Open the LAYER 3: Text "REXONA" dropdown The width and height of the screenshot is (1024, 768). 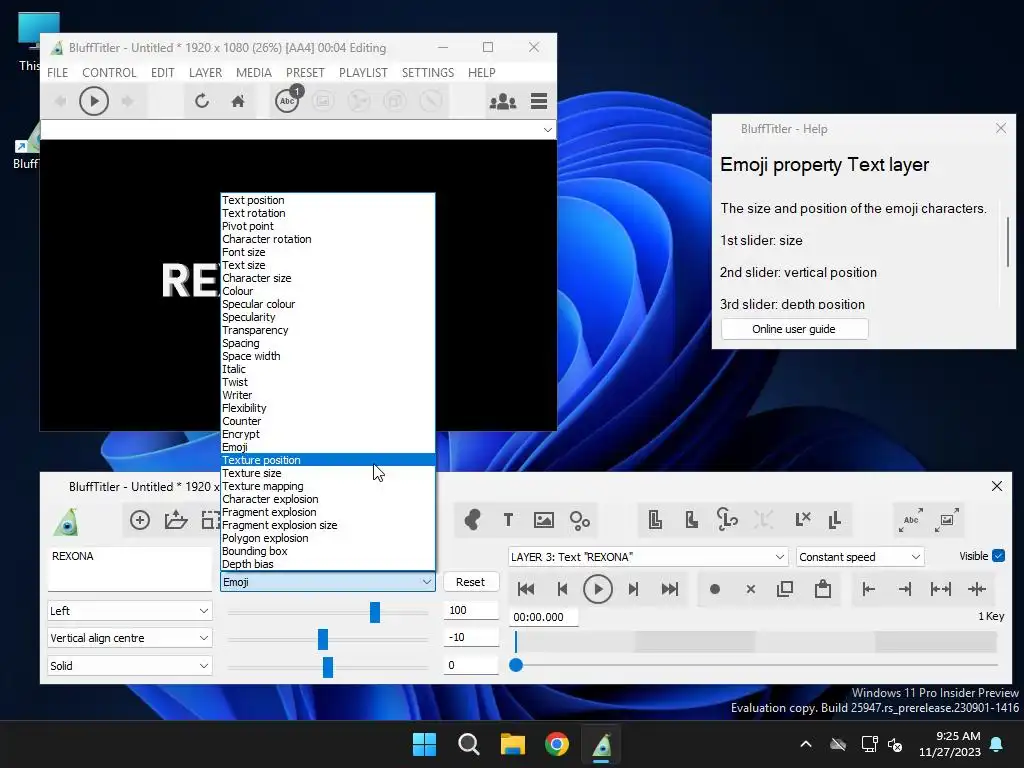[x=648, y=556]
